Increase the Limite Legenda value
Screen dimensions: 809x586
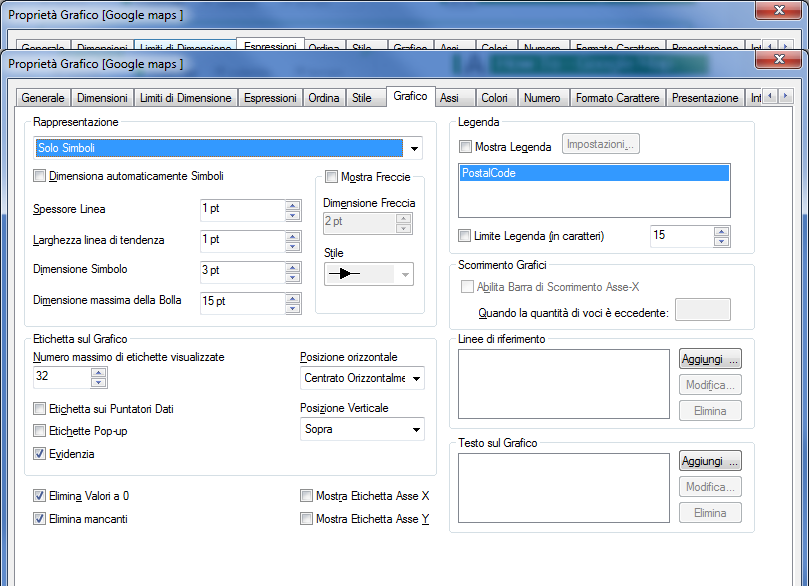coord(722,232)
